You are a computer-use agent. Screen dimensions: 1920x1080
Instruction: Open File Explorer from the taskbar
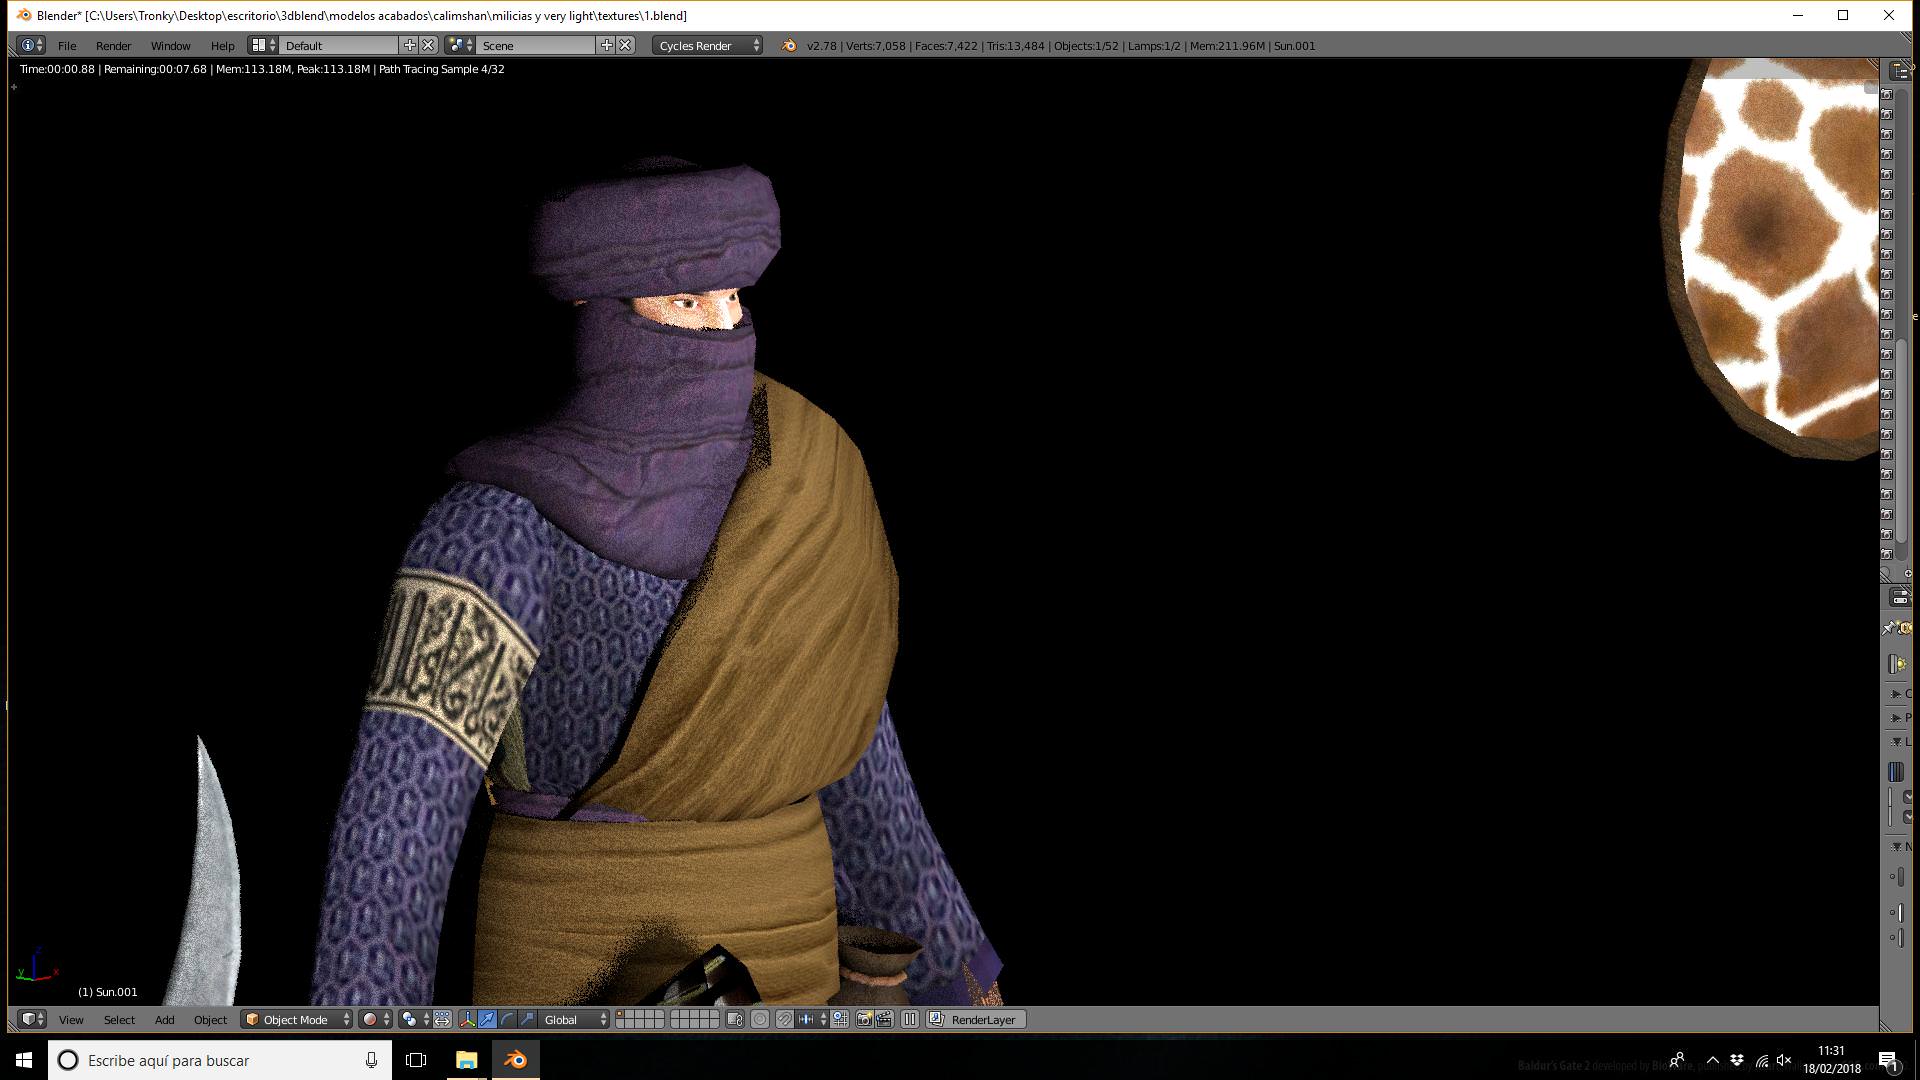point(467,1060)
